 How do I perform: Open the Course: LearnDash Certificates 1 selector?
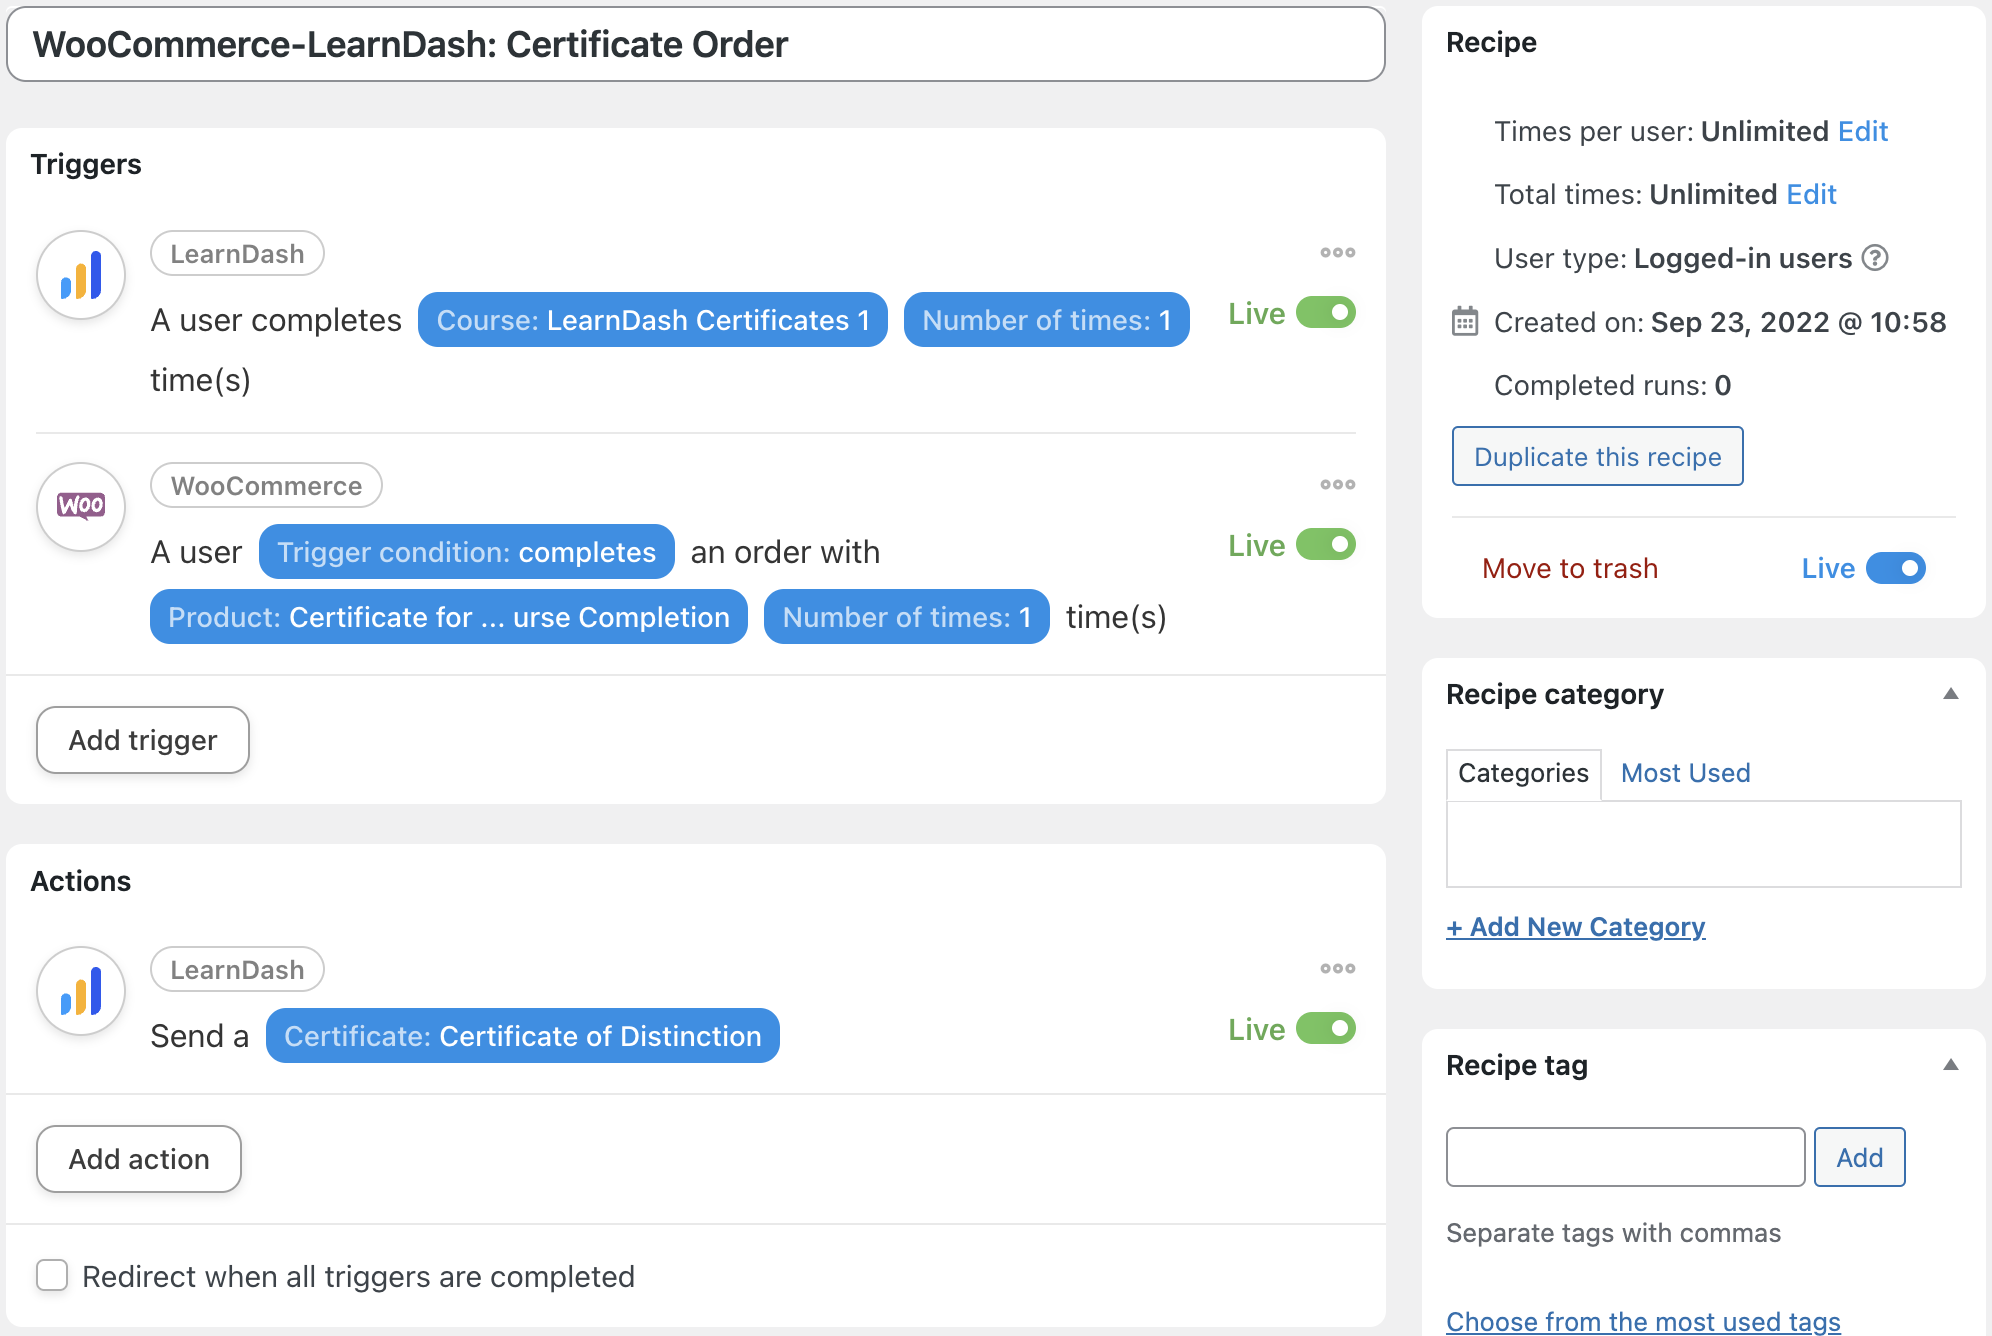652,320
